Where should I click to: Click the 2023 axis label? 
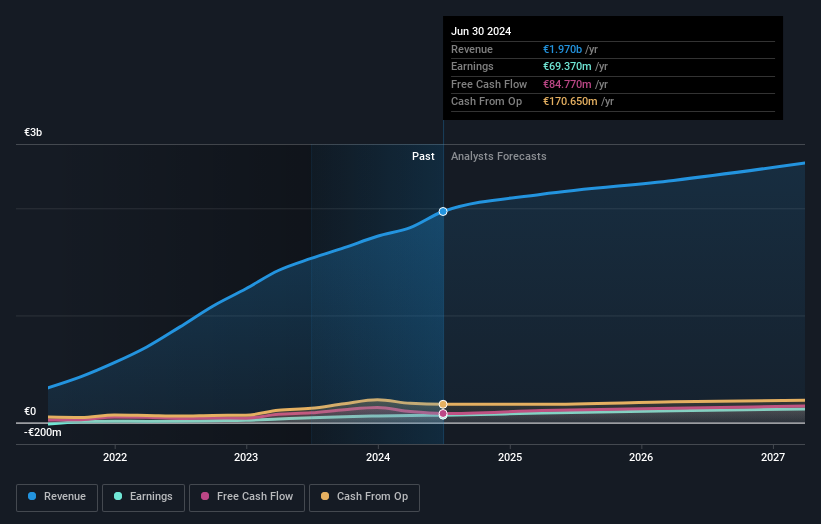pos(246,457)
